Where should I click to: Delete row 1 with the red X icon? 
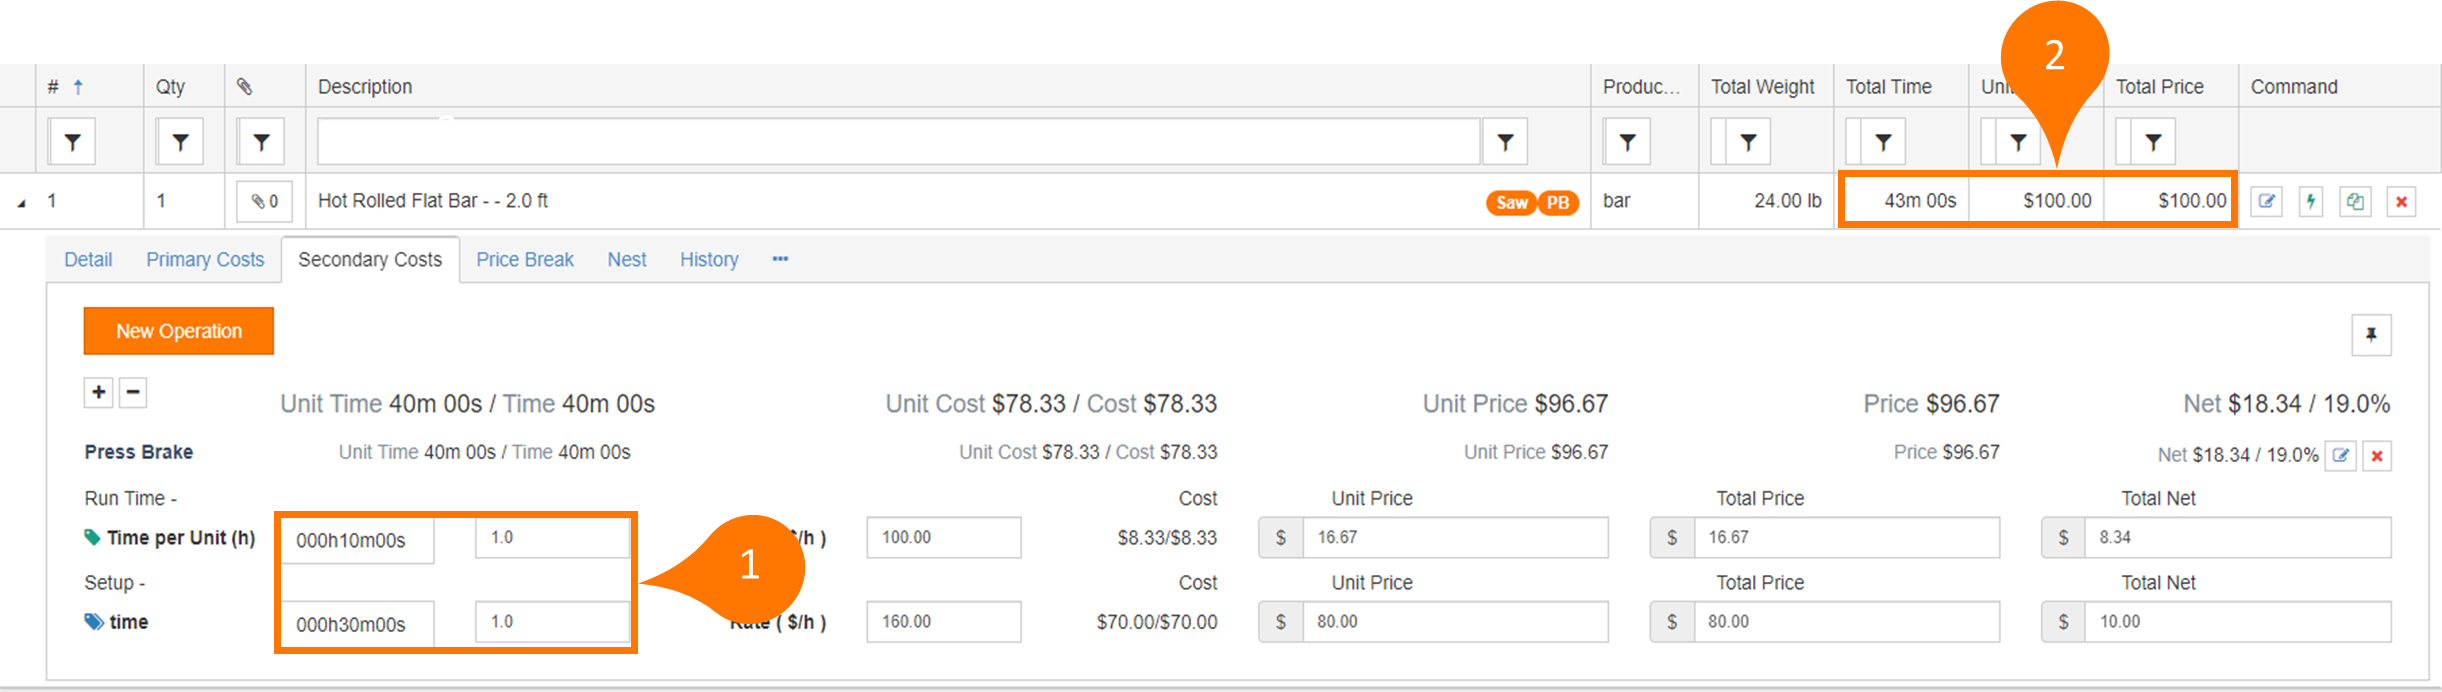(2400, 201)
